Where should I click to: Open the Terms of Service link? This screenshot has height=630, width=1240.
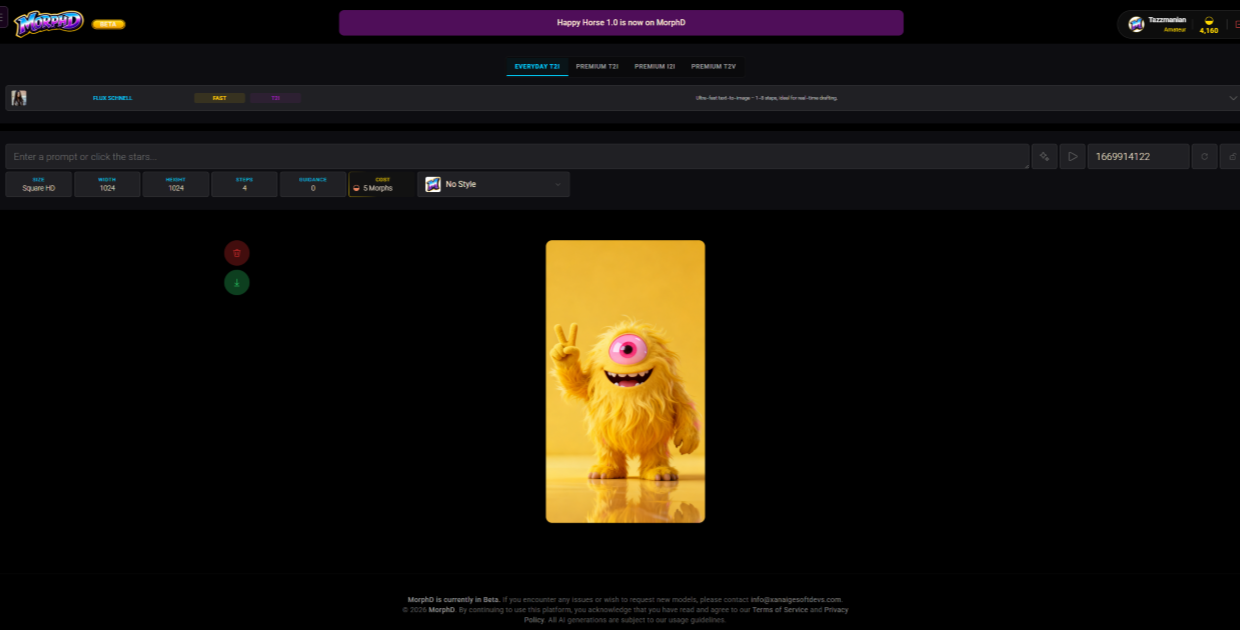(780, 609)
